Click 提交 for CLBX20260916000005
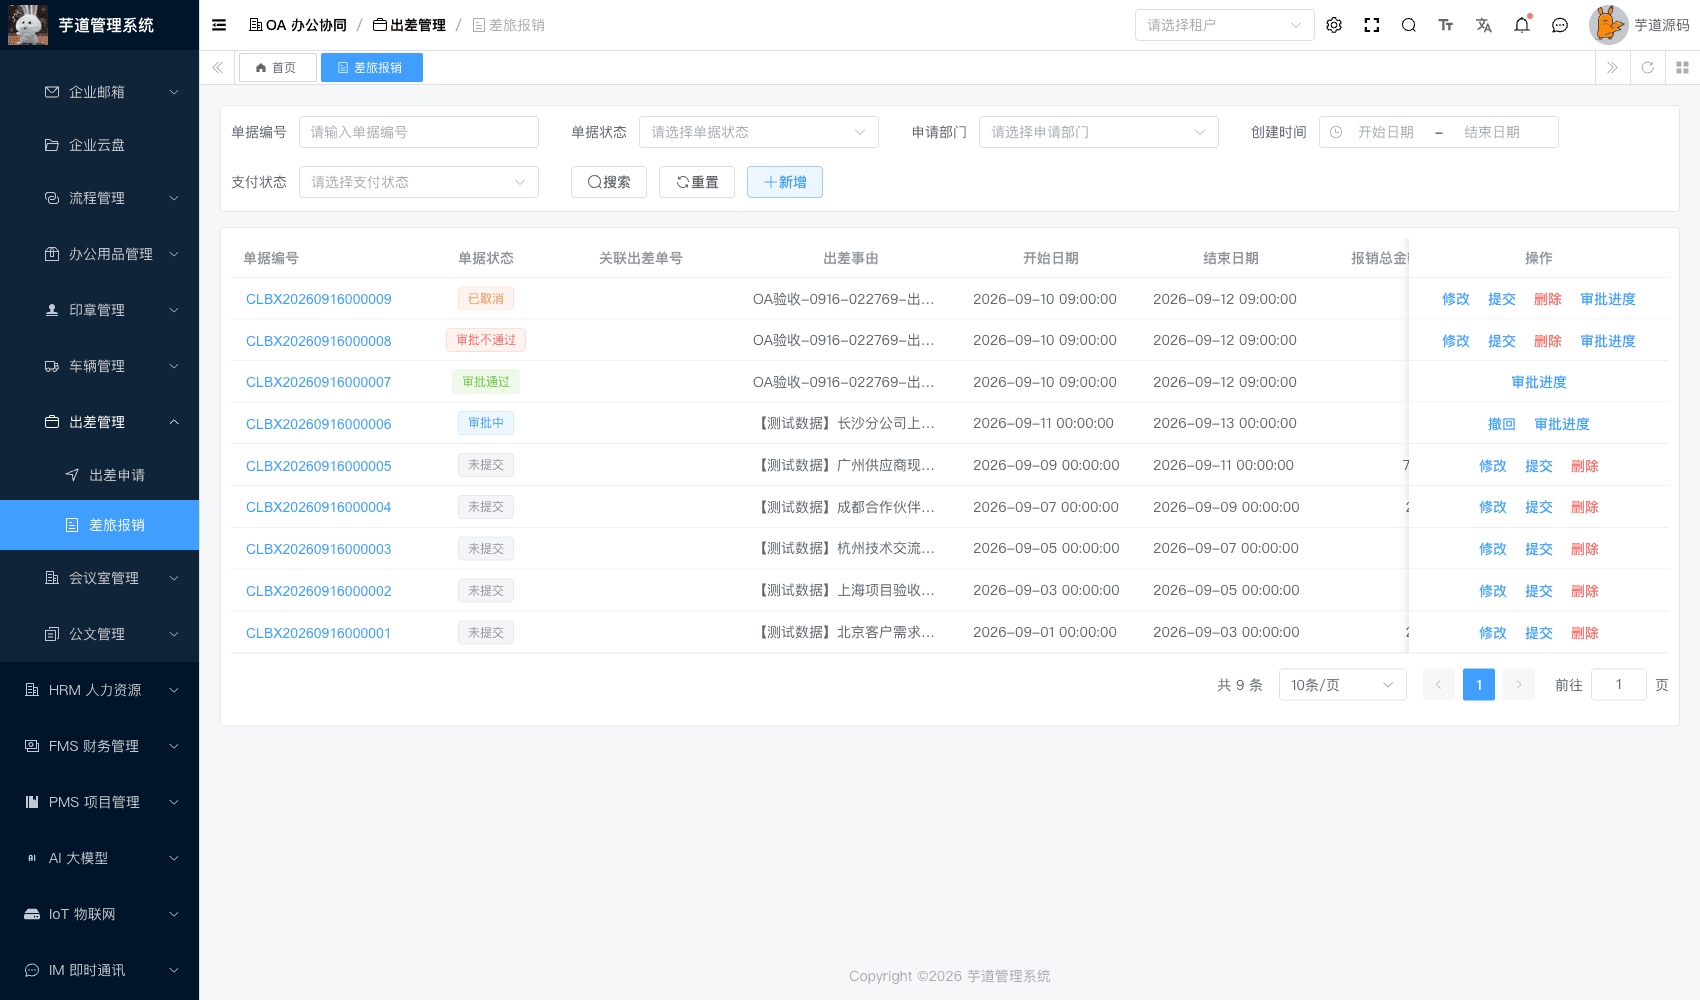1700x1000 pixels. tap(1538, 466)
